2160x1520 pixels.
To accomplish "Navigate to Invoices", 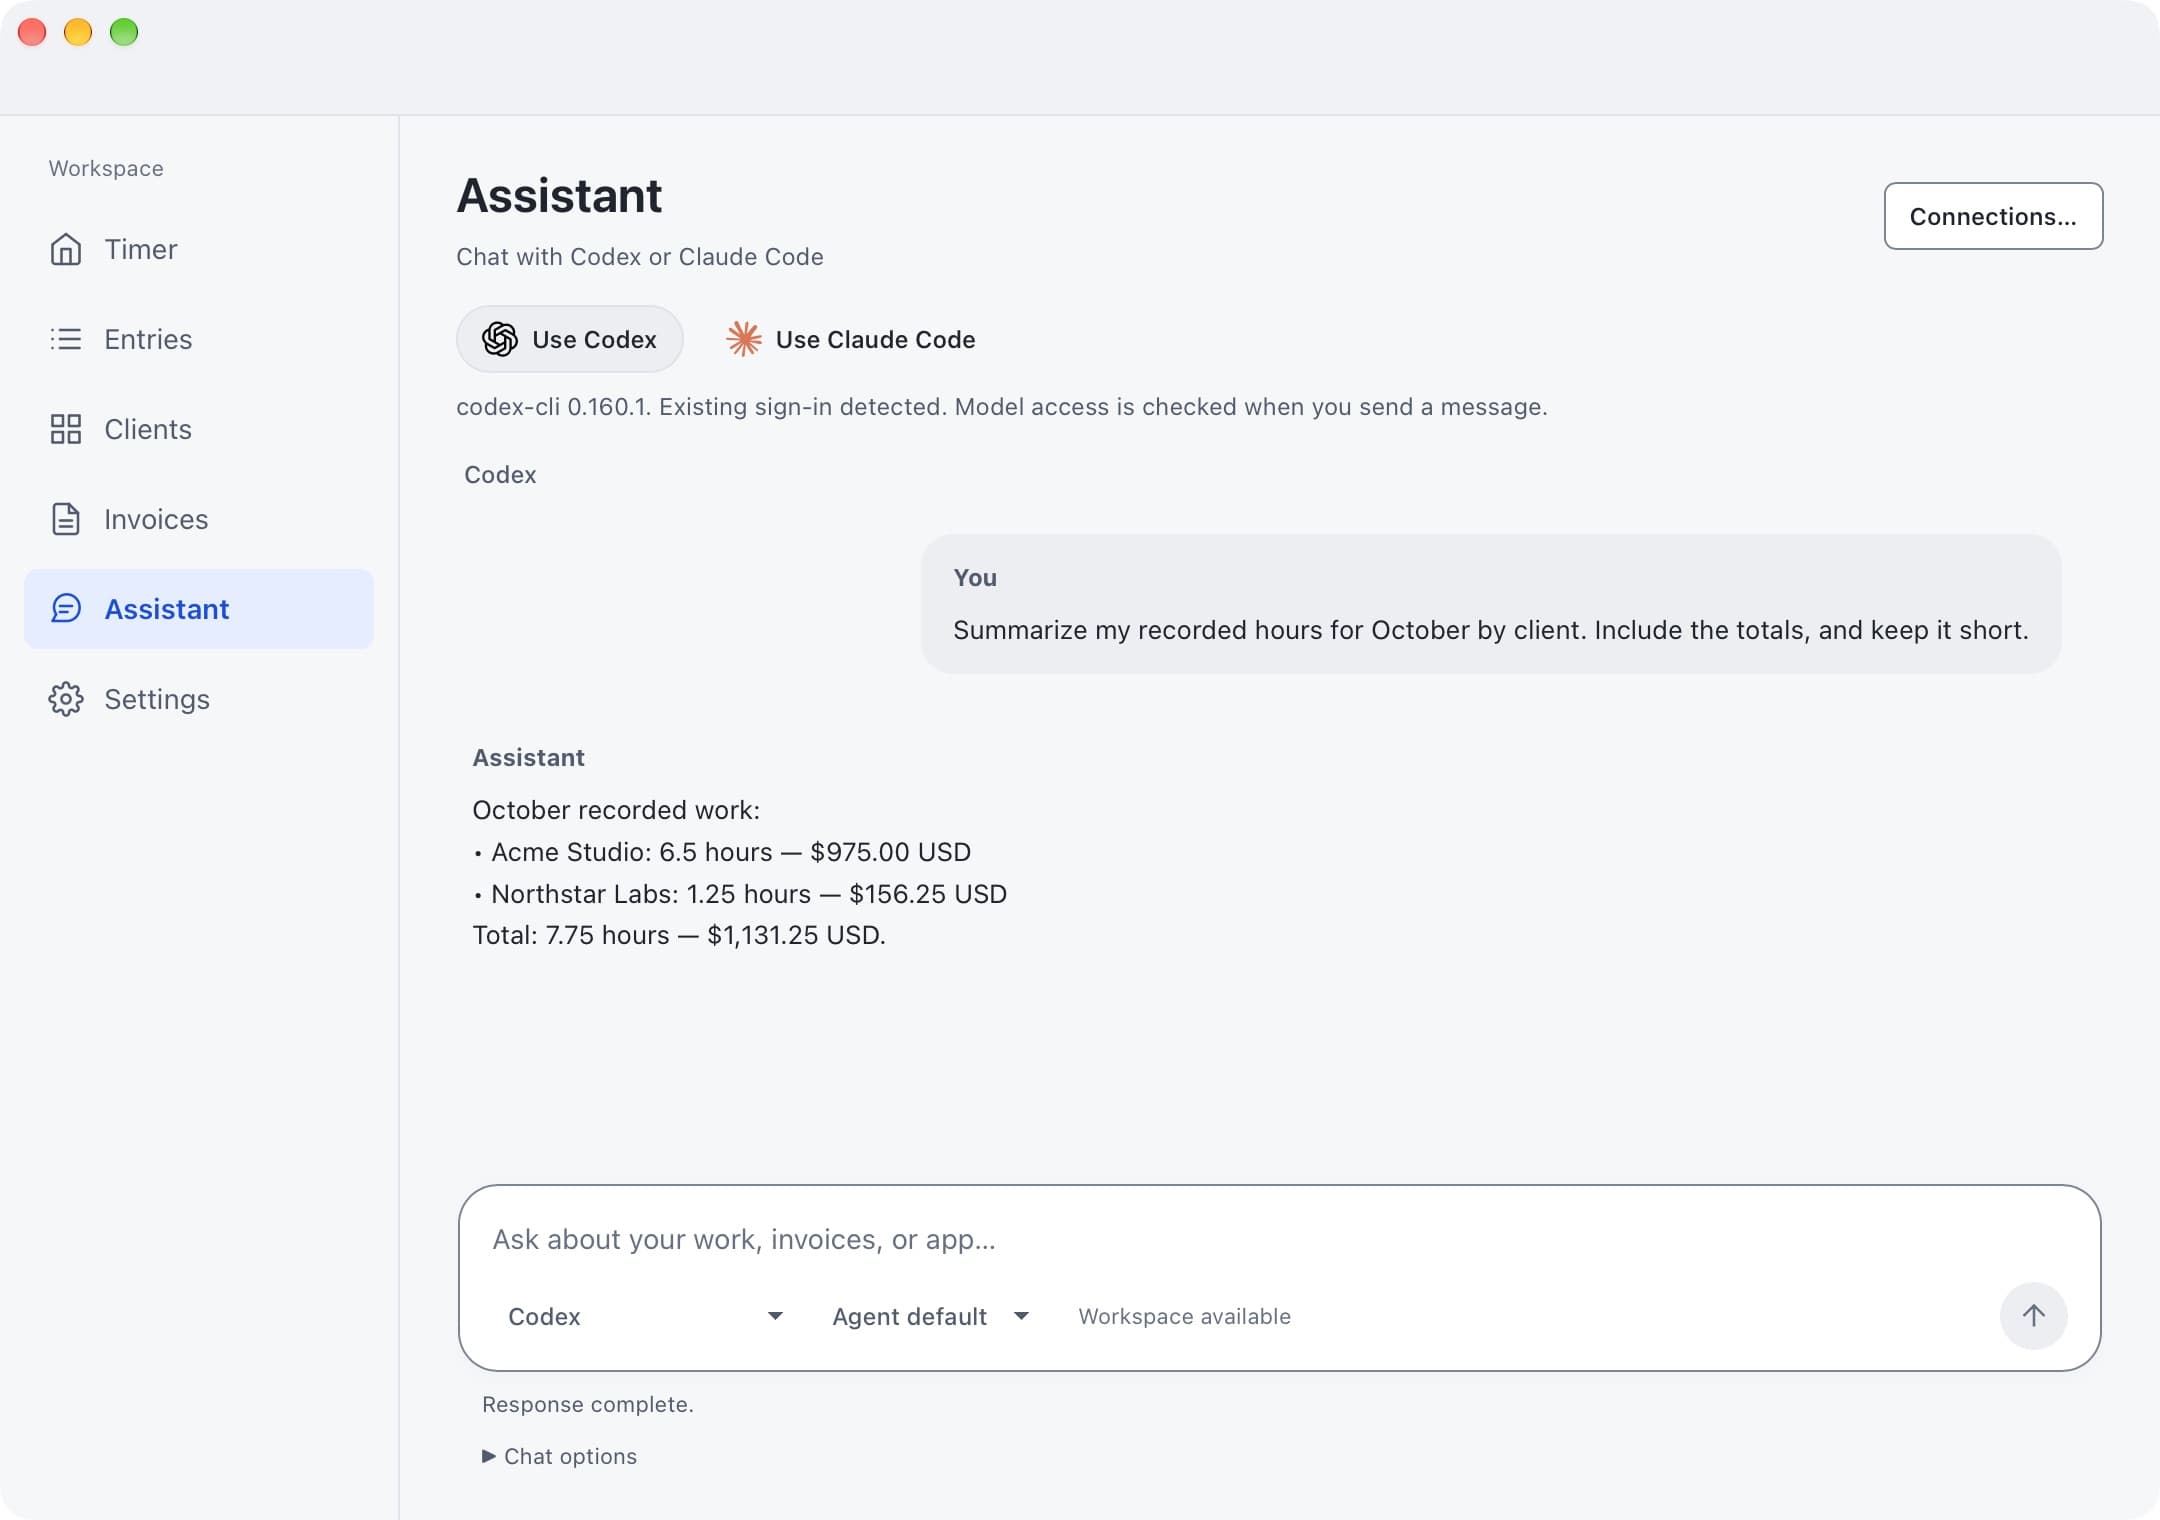I will click(x=199, y=519).
